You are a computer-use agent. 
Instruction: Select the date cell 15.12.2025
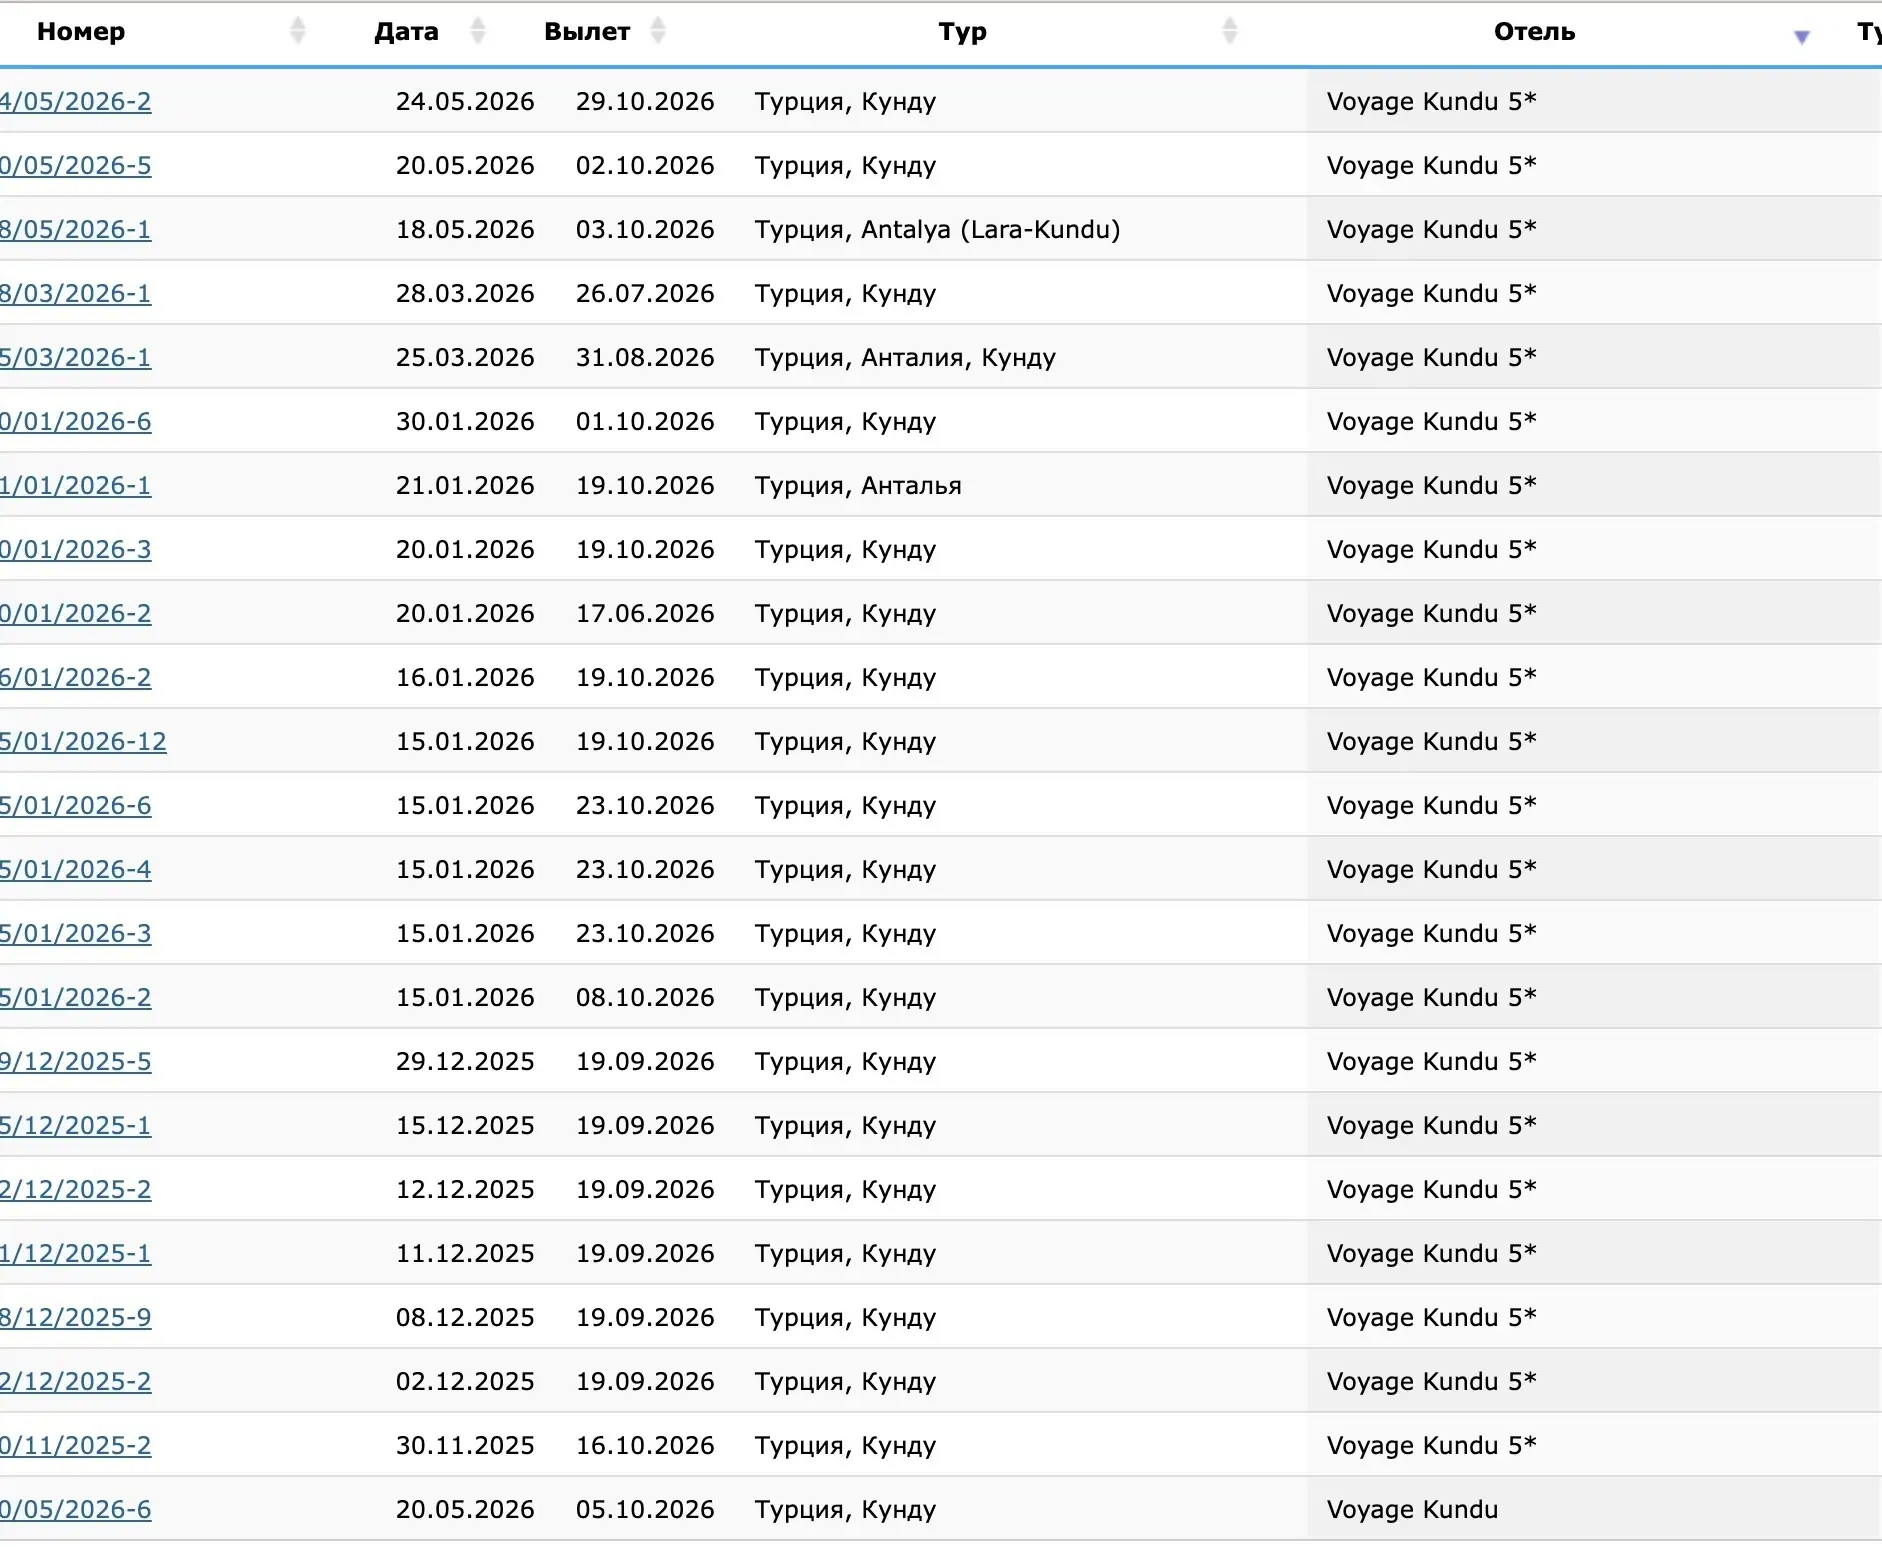point(465,1125)
